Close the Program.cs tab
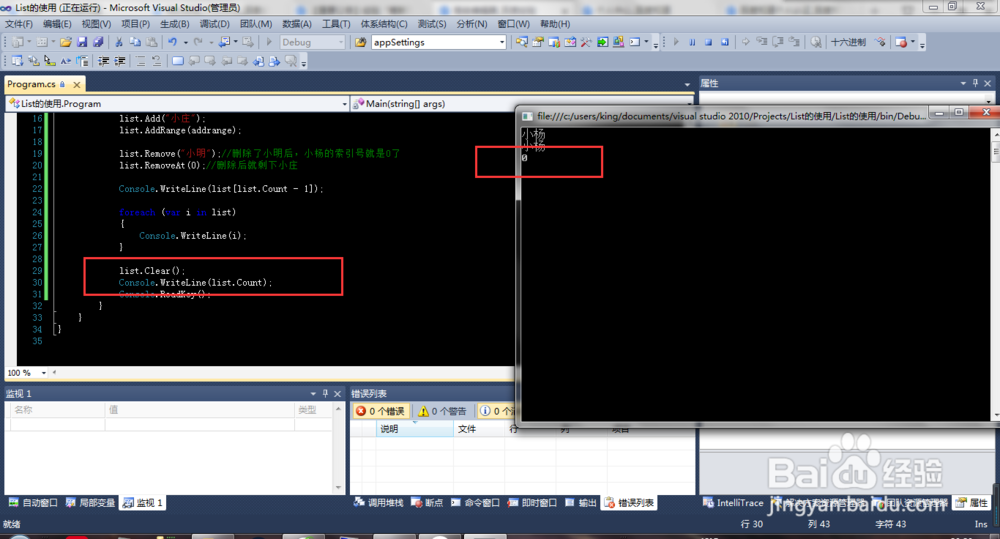 coord(77,84)
